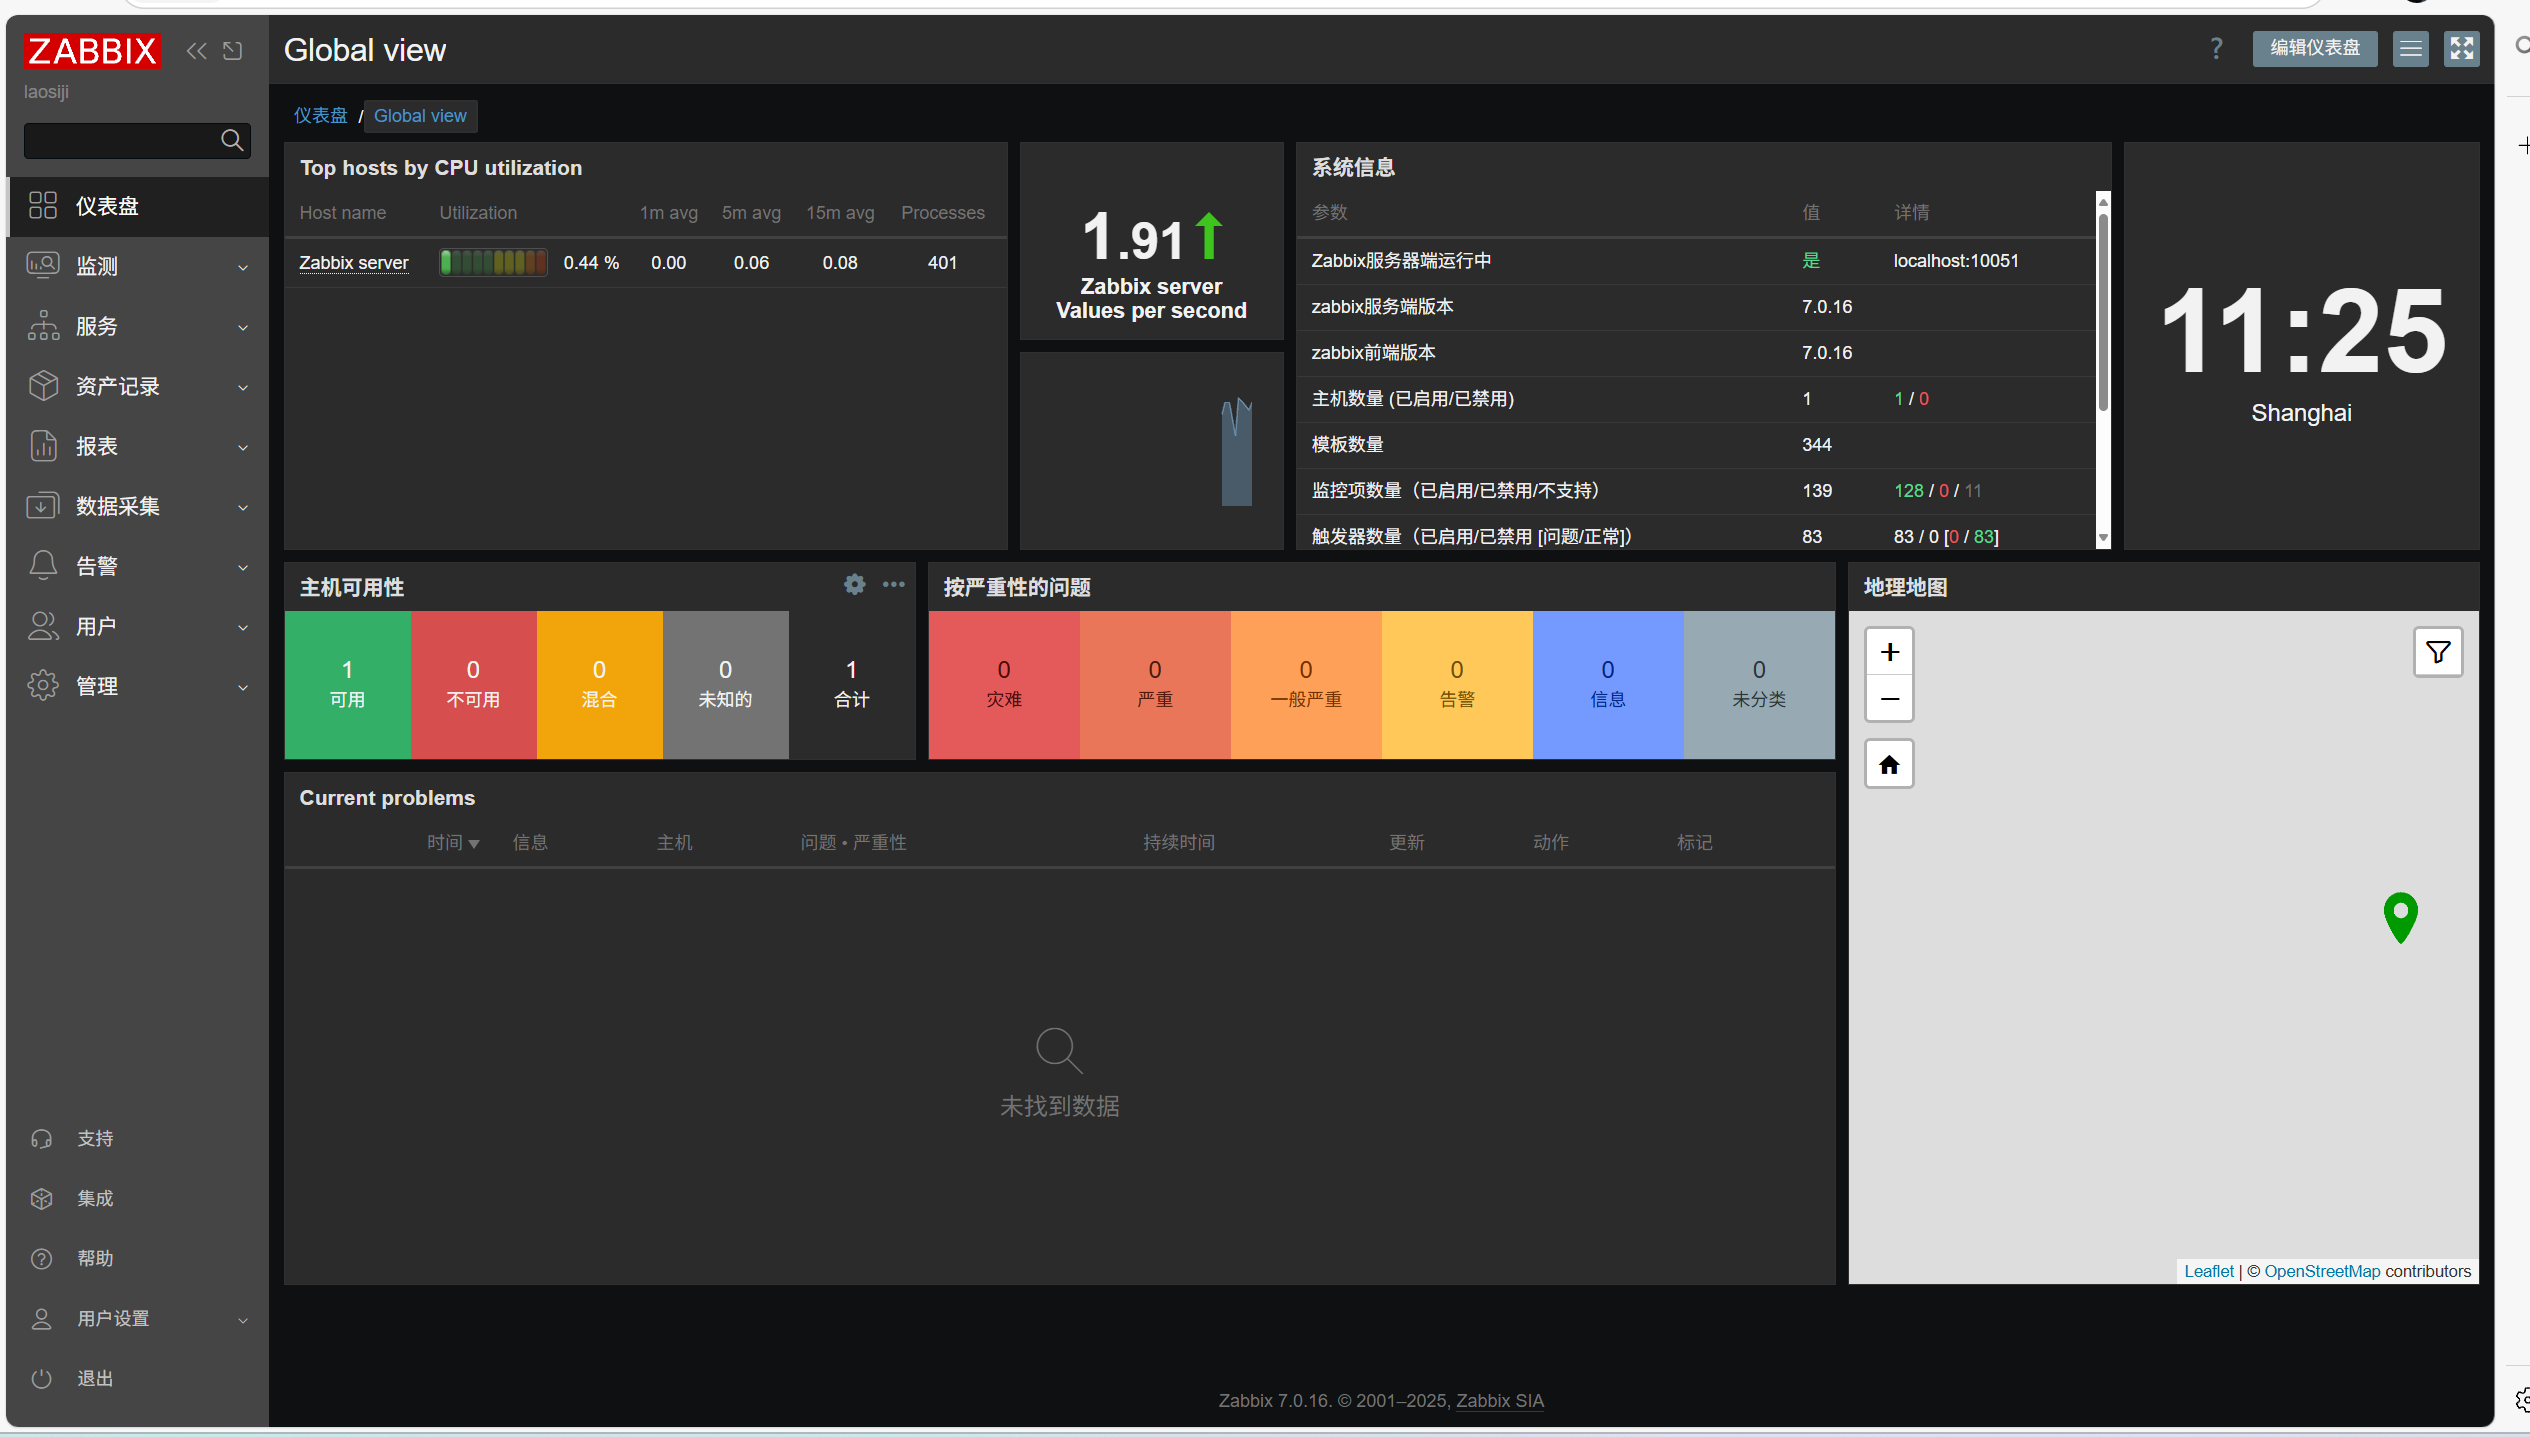Viewport: 2530px width, 1437px height.
Task: Open the 主机可用性 widget gear settings
Action: (854, 585)
